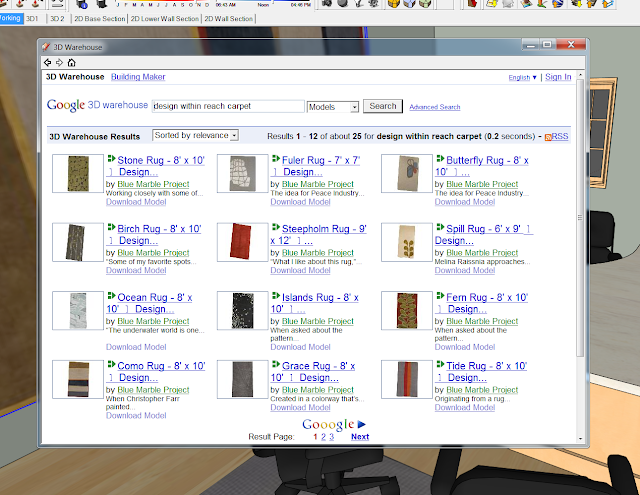The image size is (640, 495).
Task: Click the vertical scrollbar of results page
Action: [x=580, y=218]
